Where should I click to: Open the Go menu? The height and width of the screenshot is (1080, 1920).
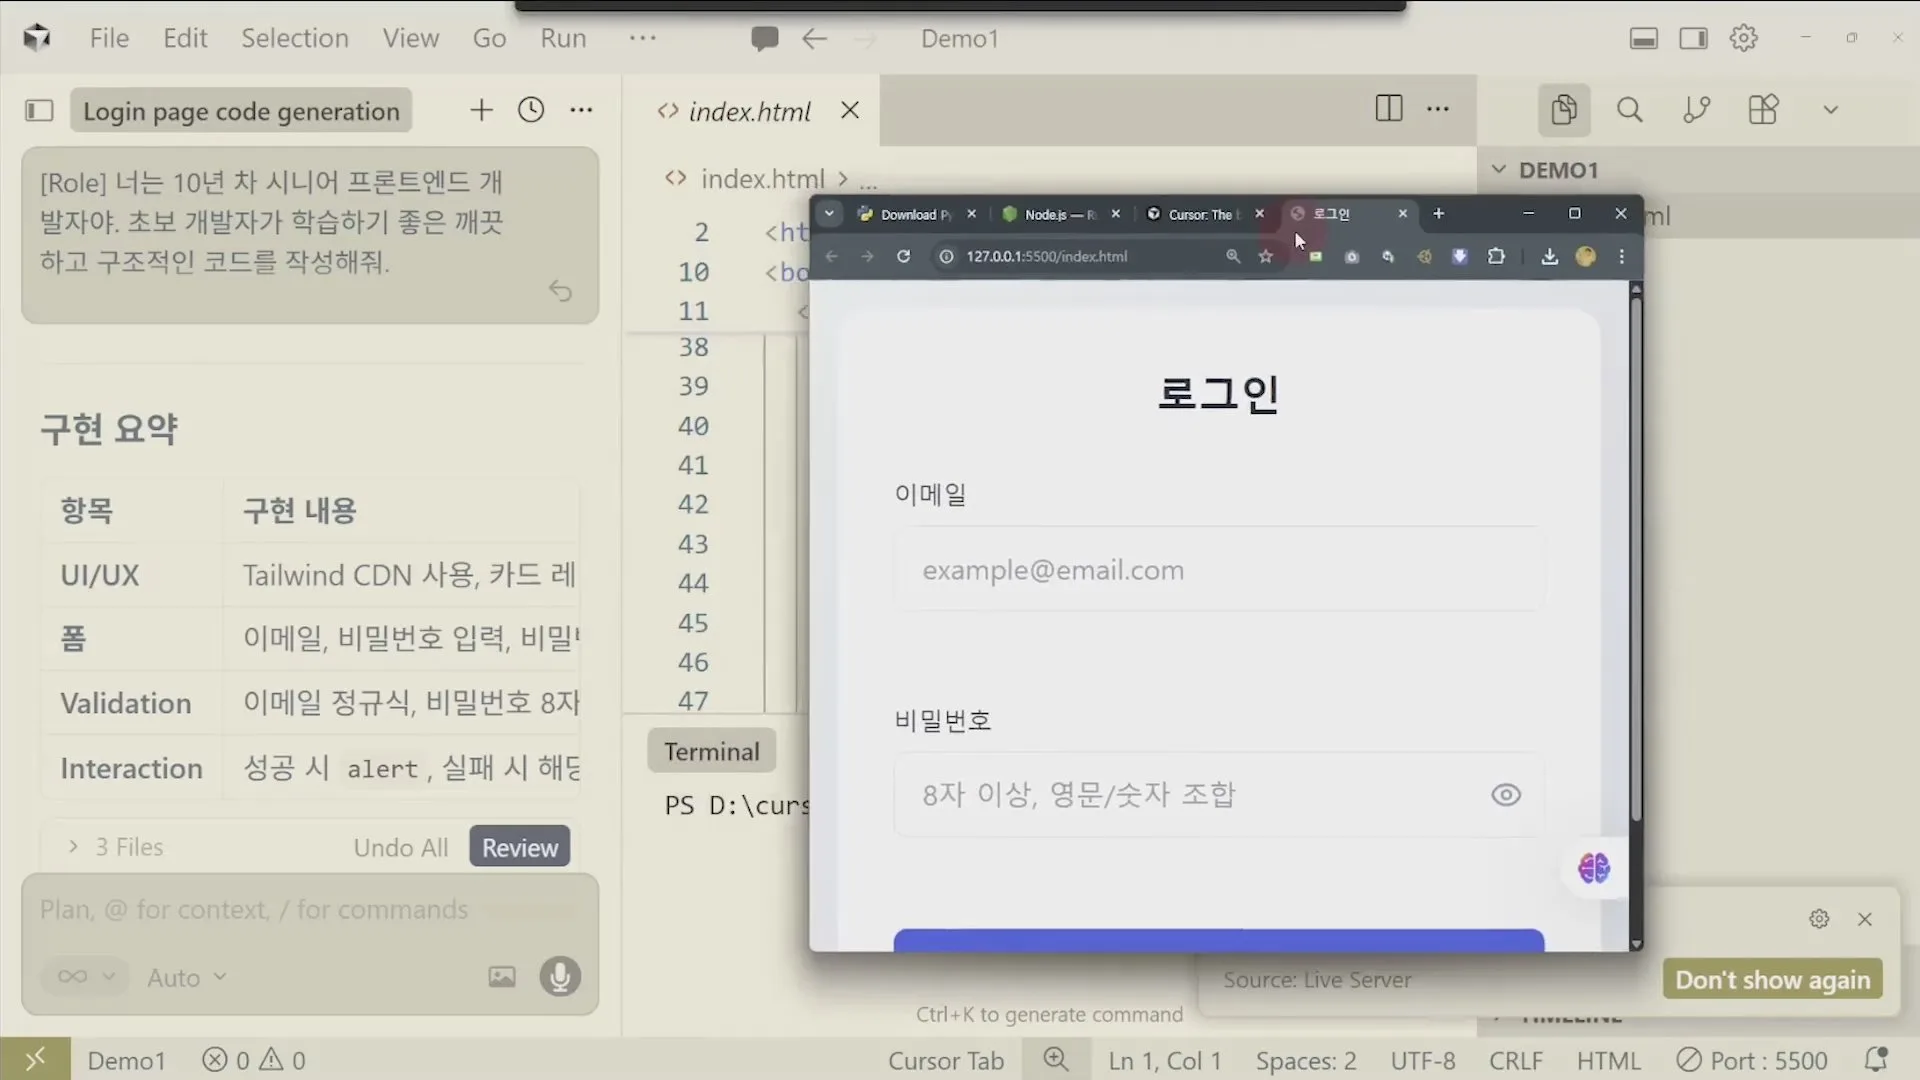coord(489,38)
